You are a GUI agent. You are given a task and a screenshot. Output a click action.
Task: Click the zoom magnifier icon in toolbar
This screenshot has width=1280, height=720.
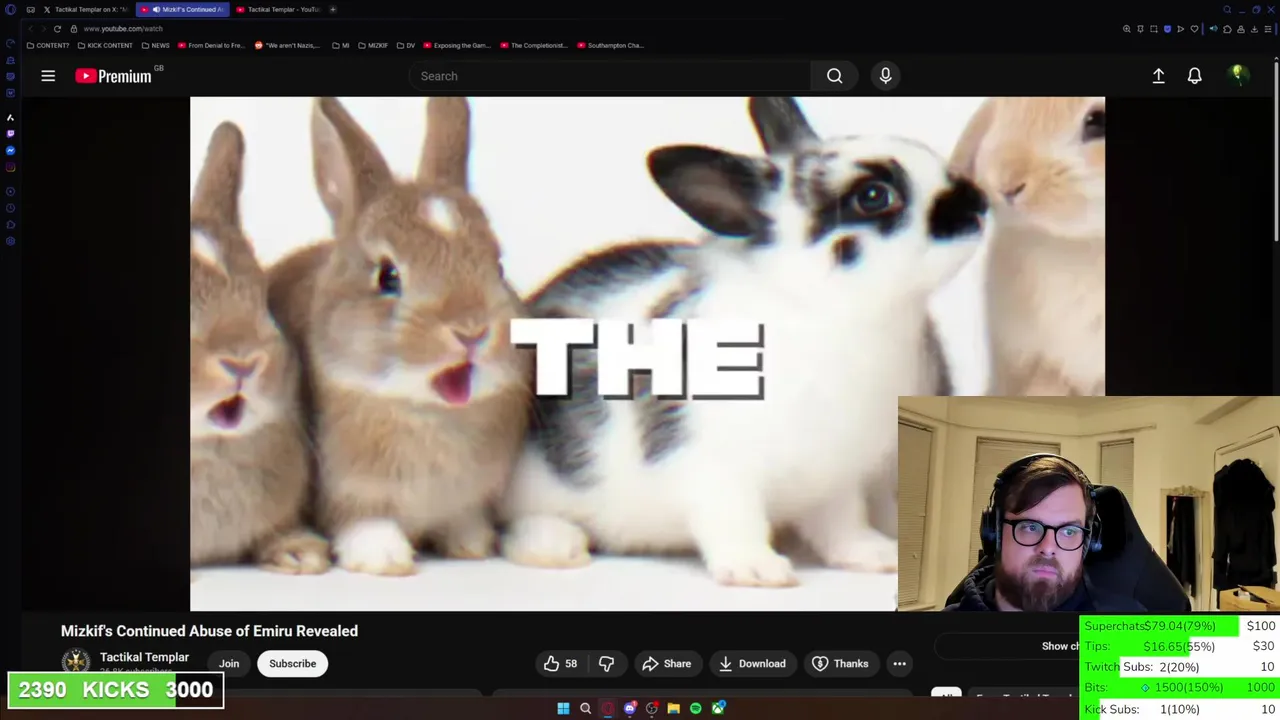point(1127,29)
